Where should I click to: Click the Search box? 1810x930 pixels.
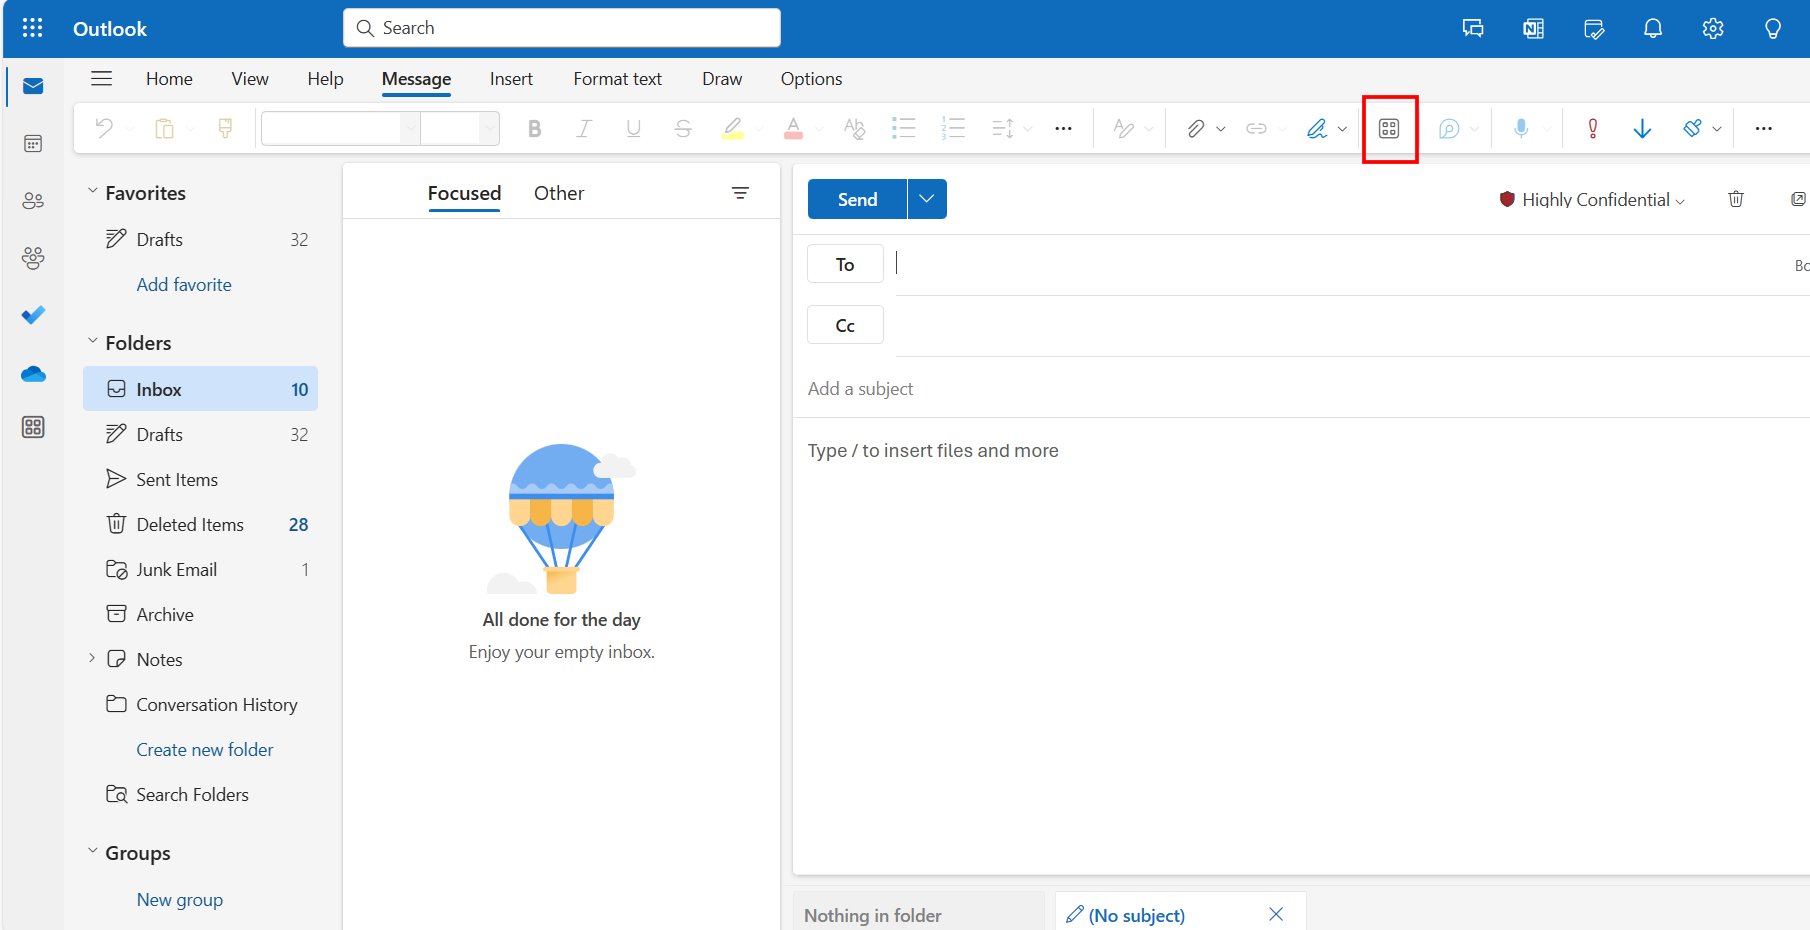tap(562, 28)
